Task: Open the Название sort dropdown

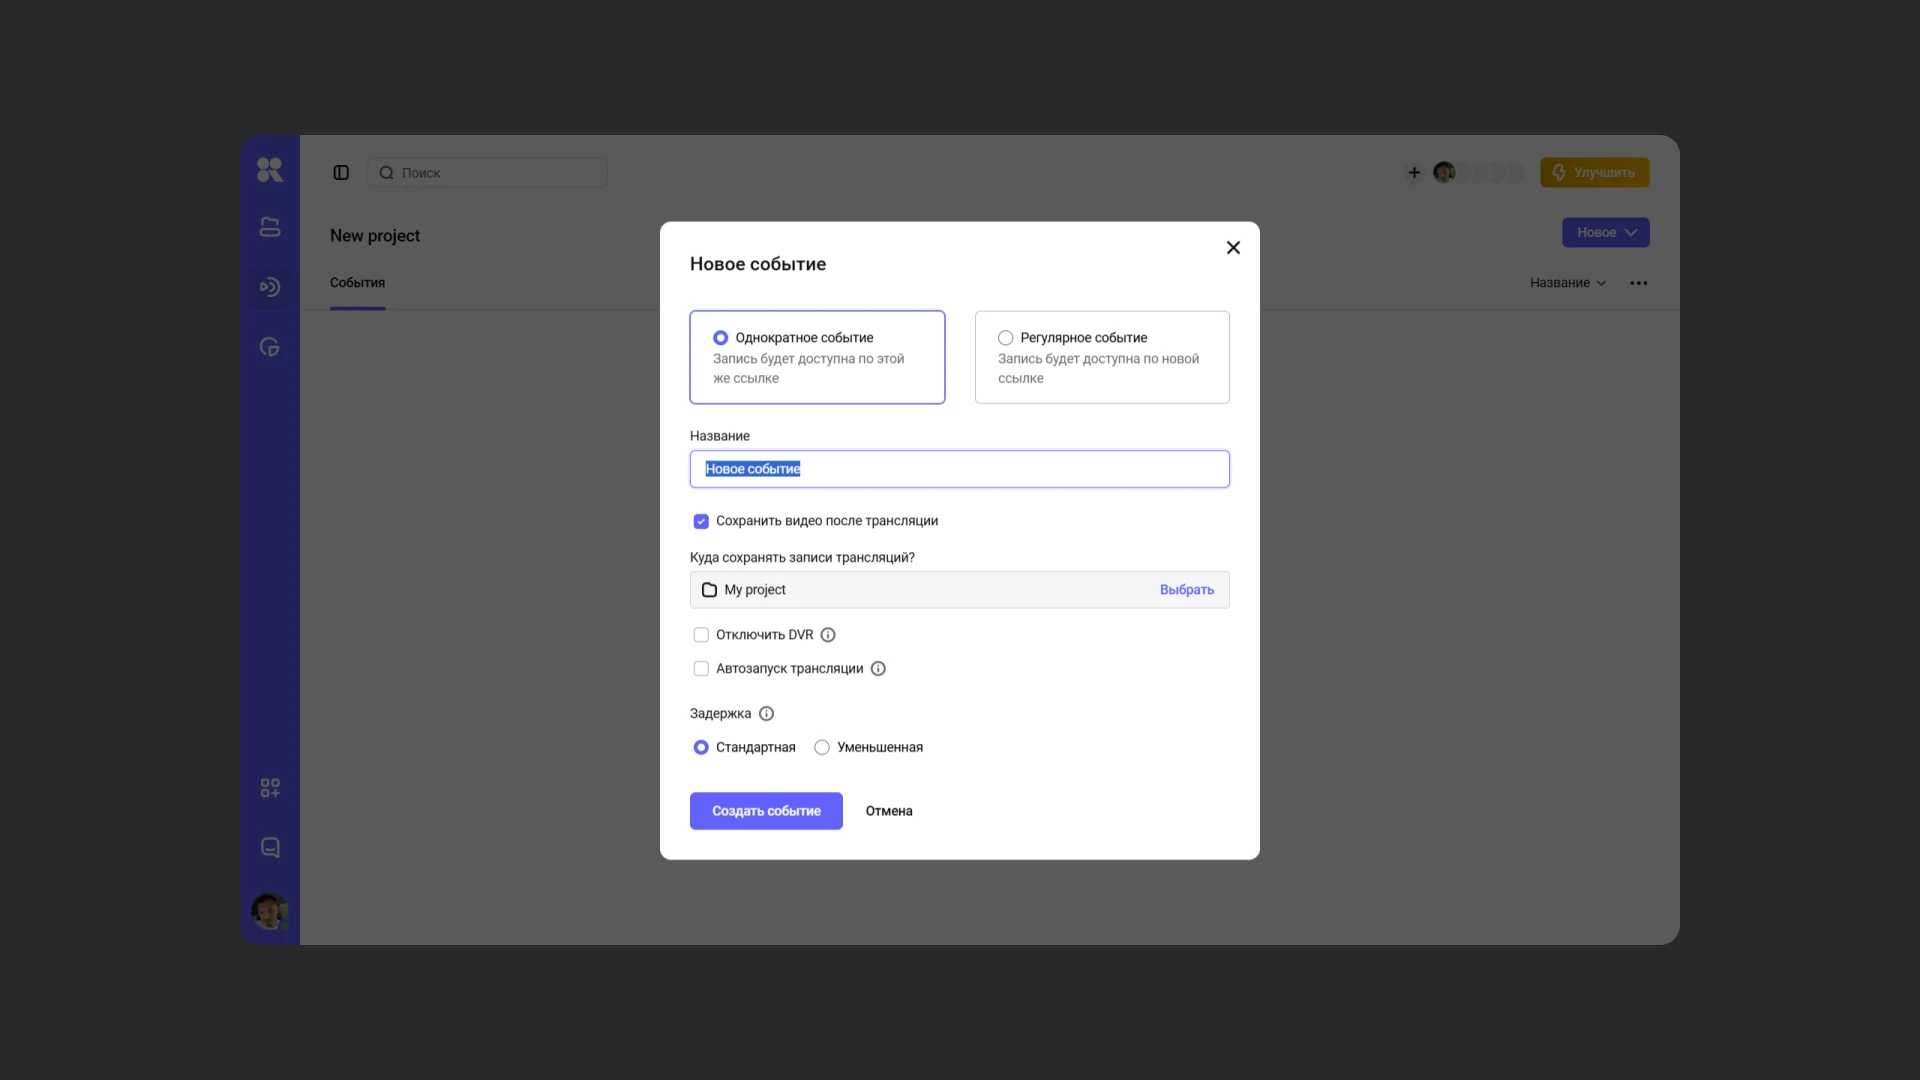Action: tap(1567, 283)
